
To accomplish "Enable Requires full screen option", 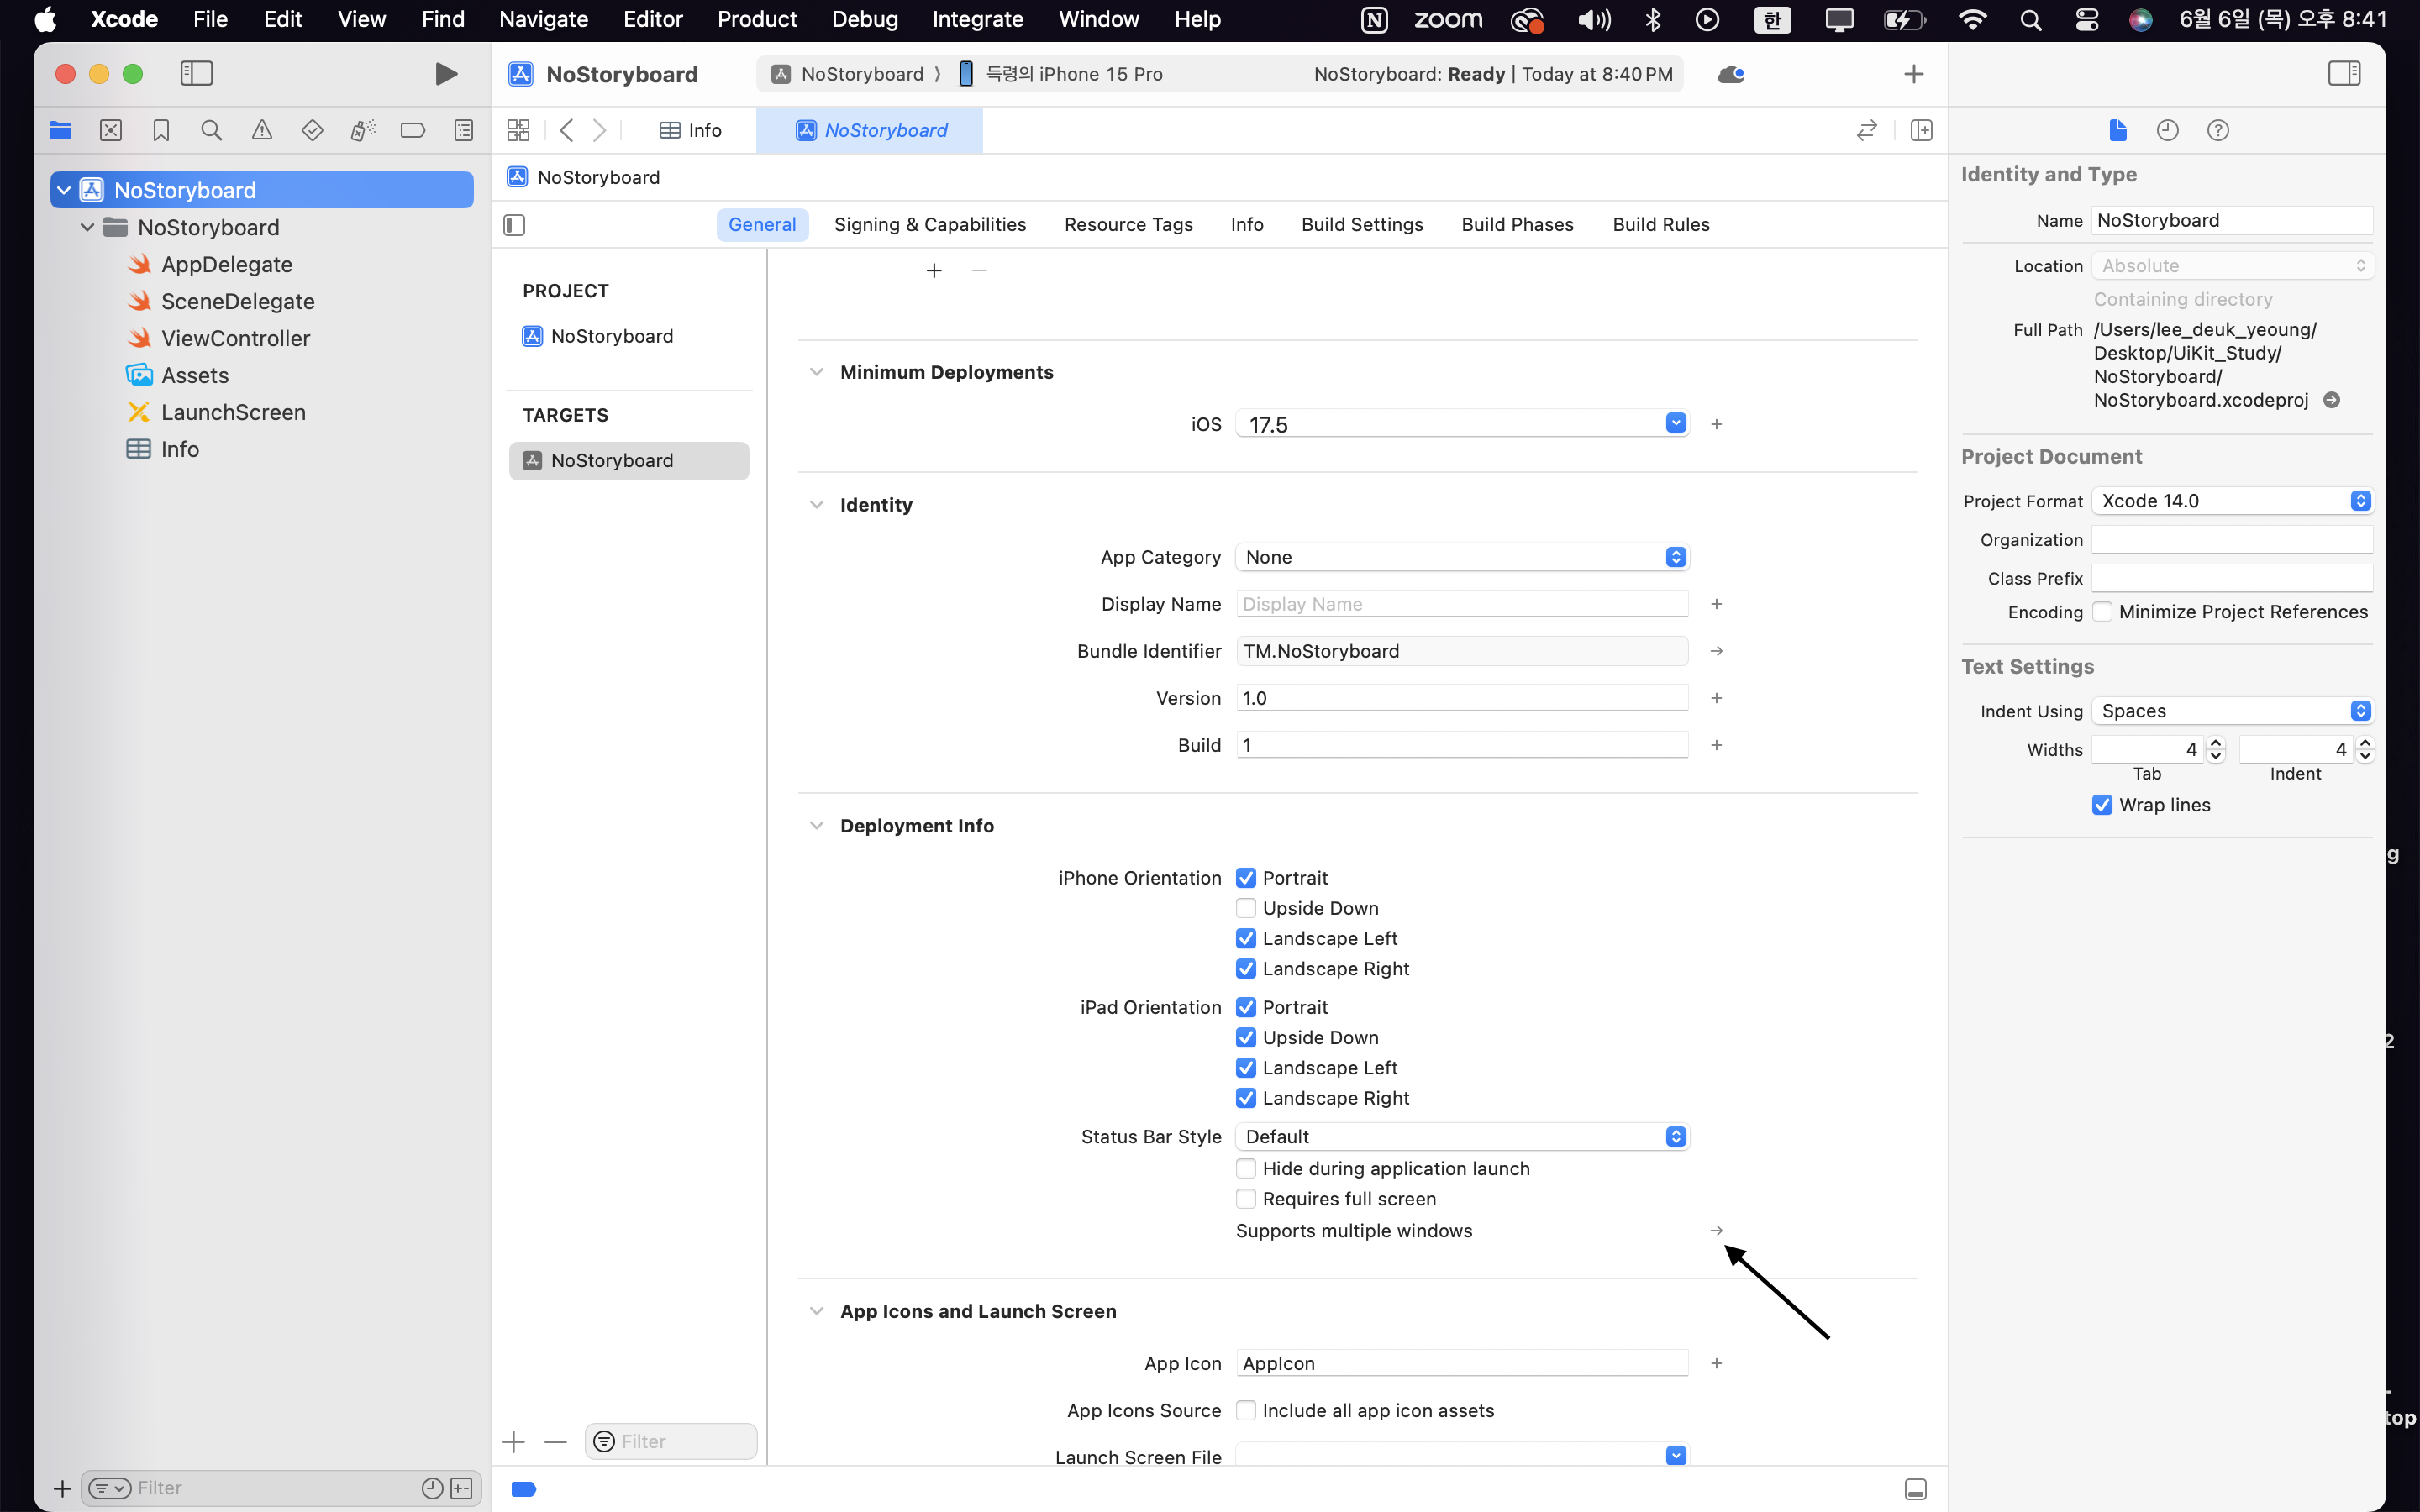I will click(x=1245, y=1198).
